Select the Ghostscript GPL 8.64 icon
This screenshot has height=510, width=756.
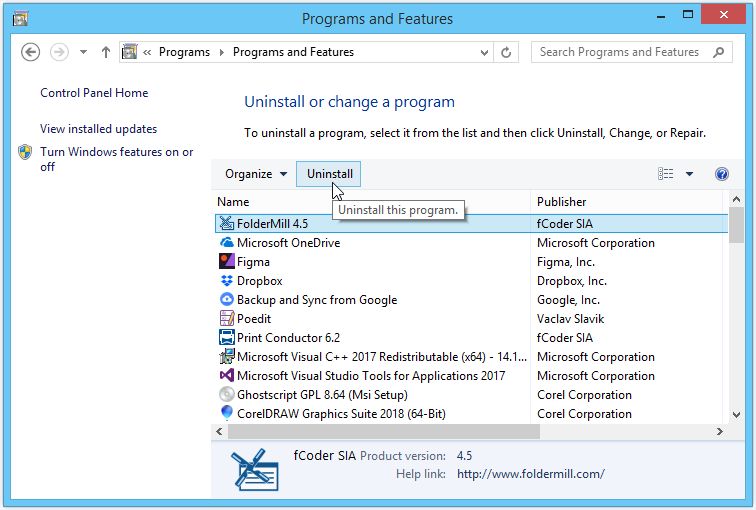(227, 394)
